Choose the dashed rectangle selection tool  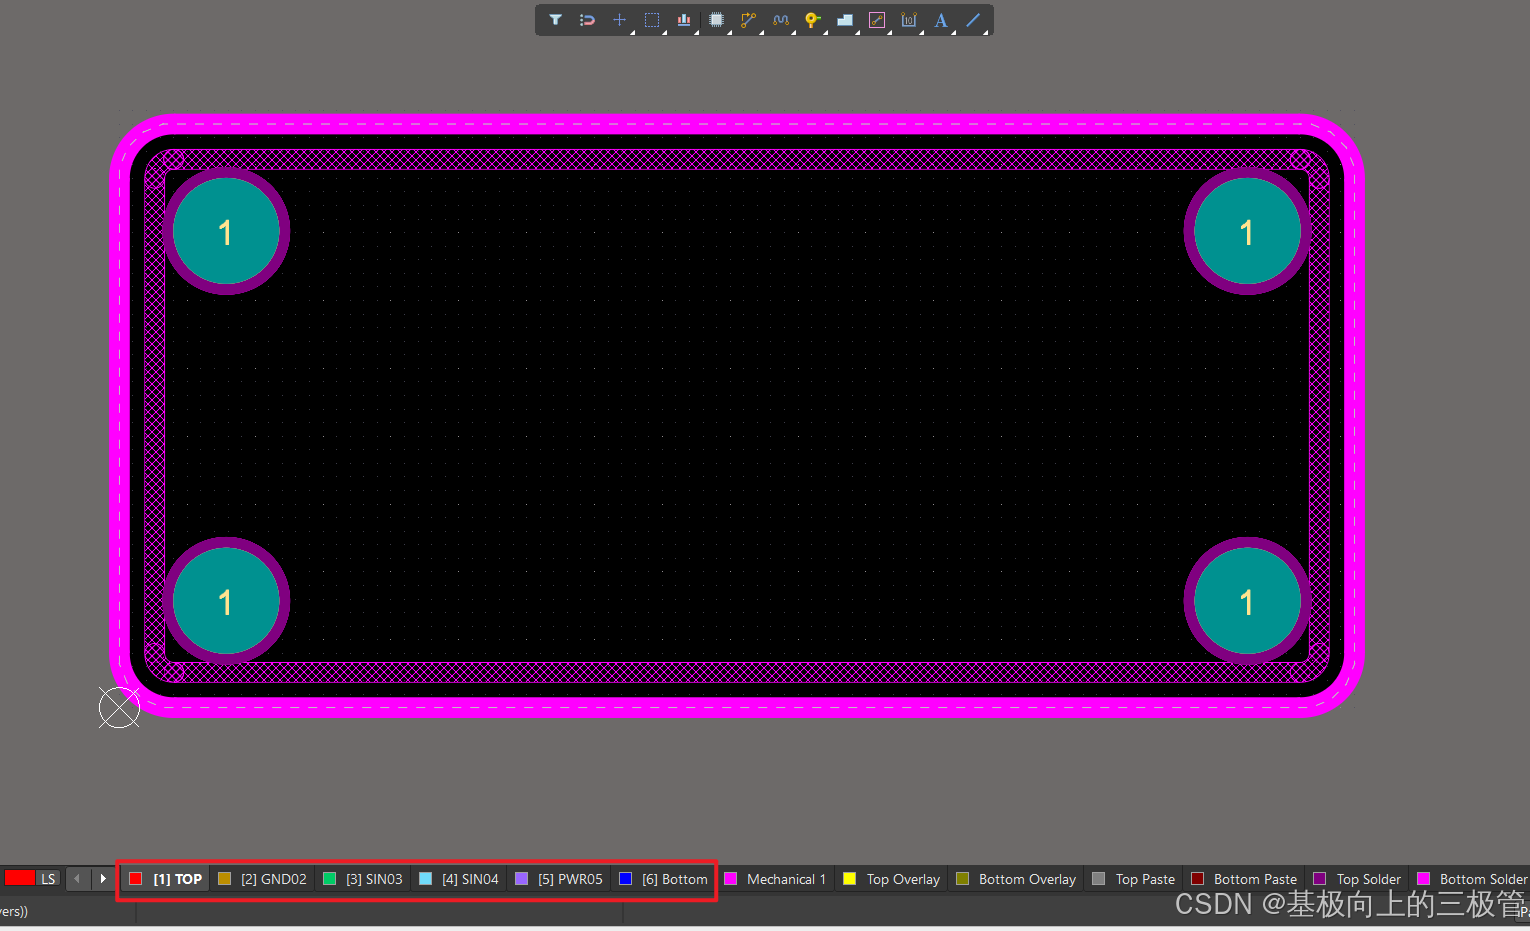pos(652,20)
